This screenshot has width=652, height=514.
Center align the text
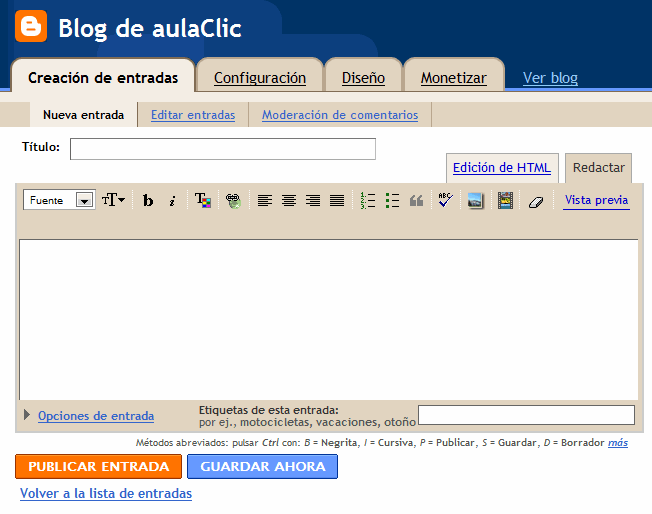[289, 200]
